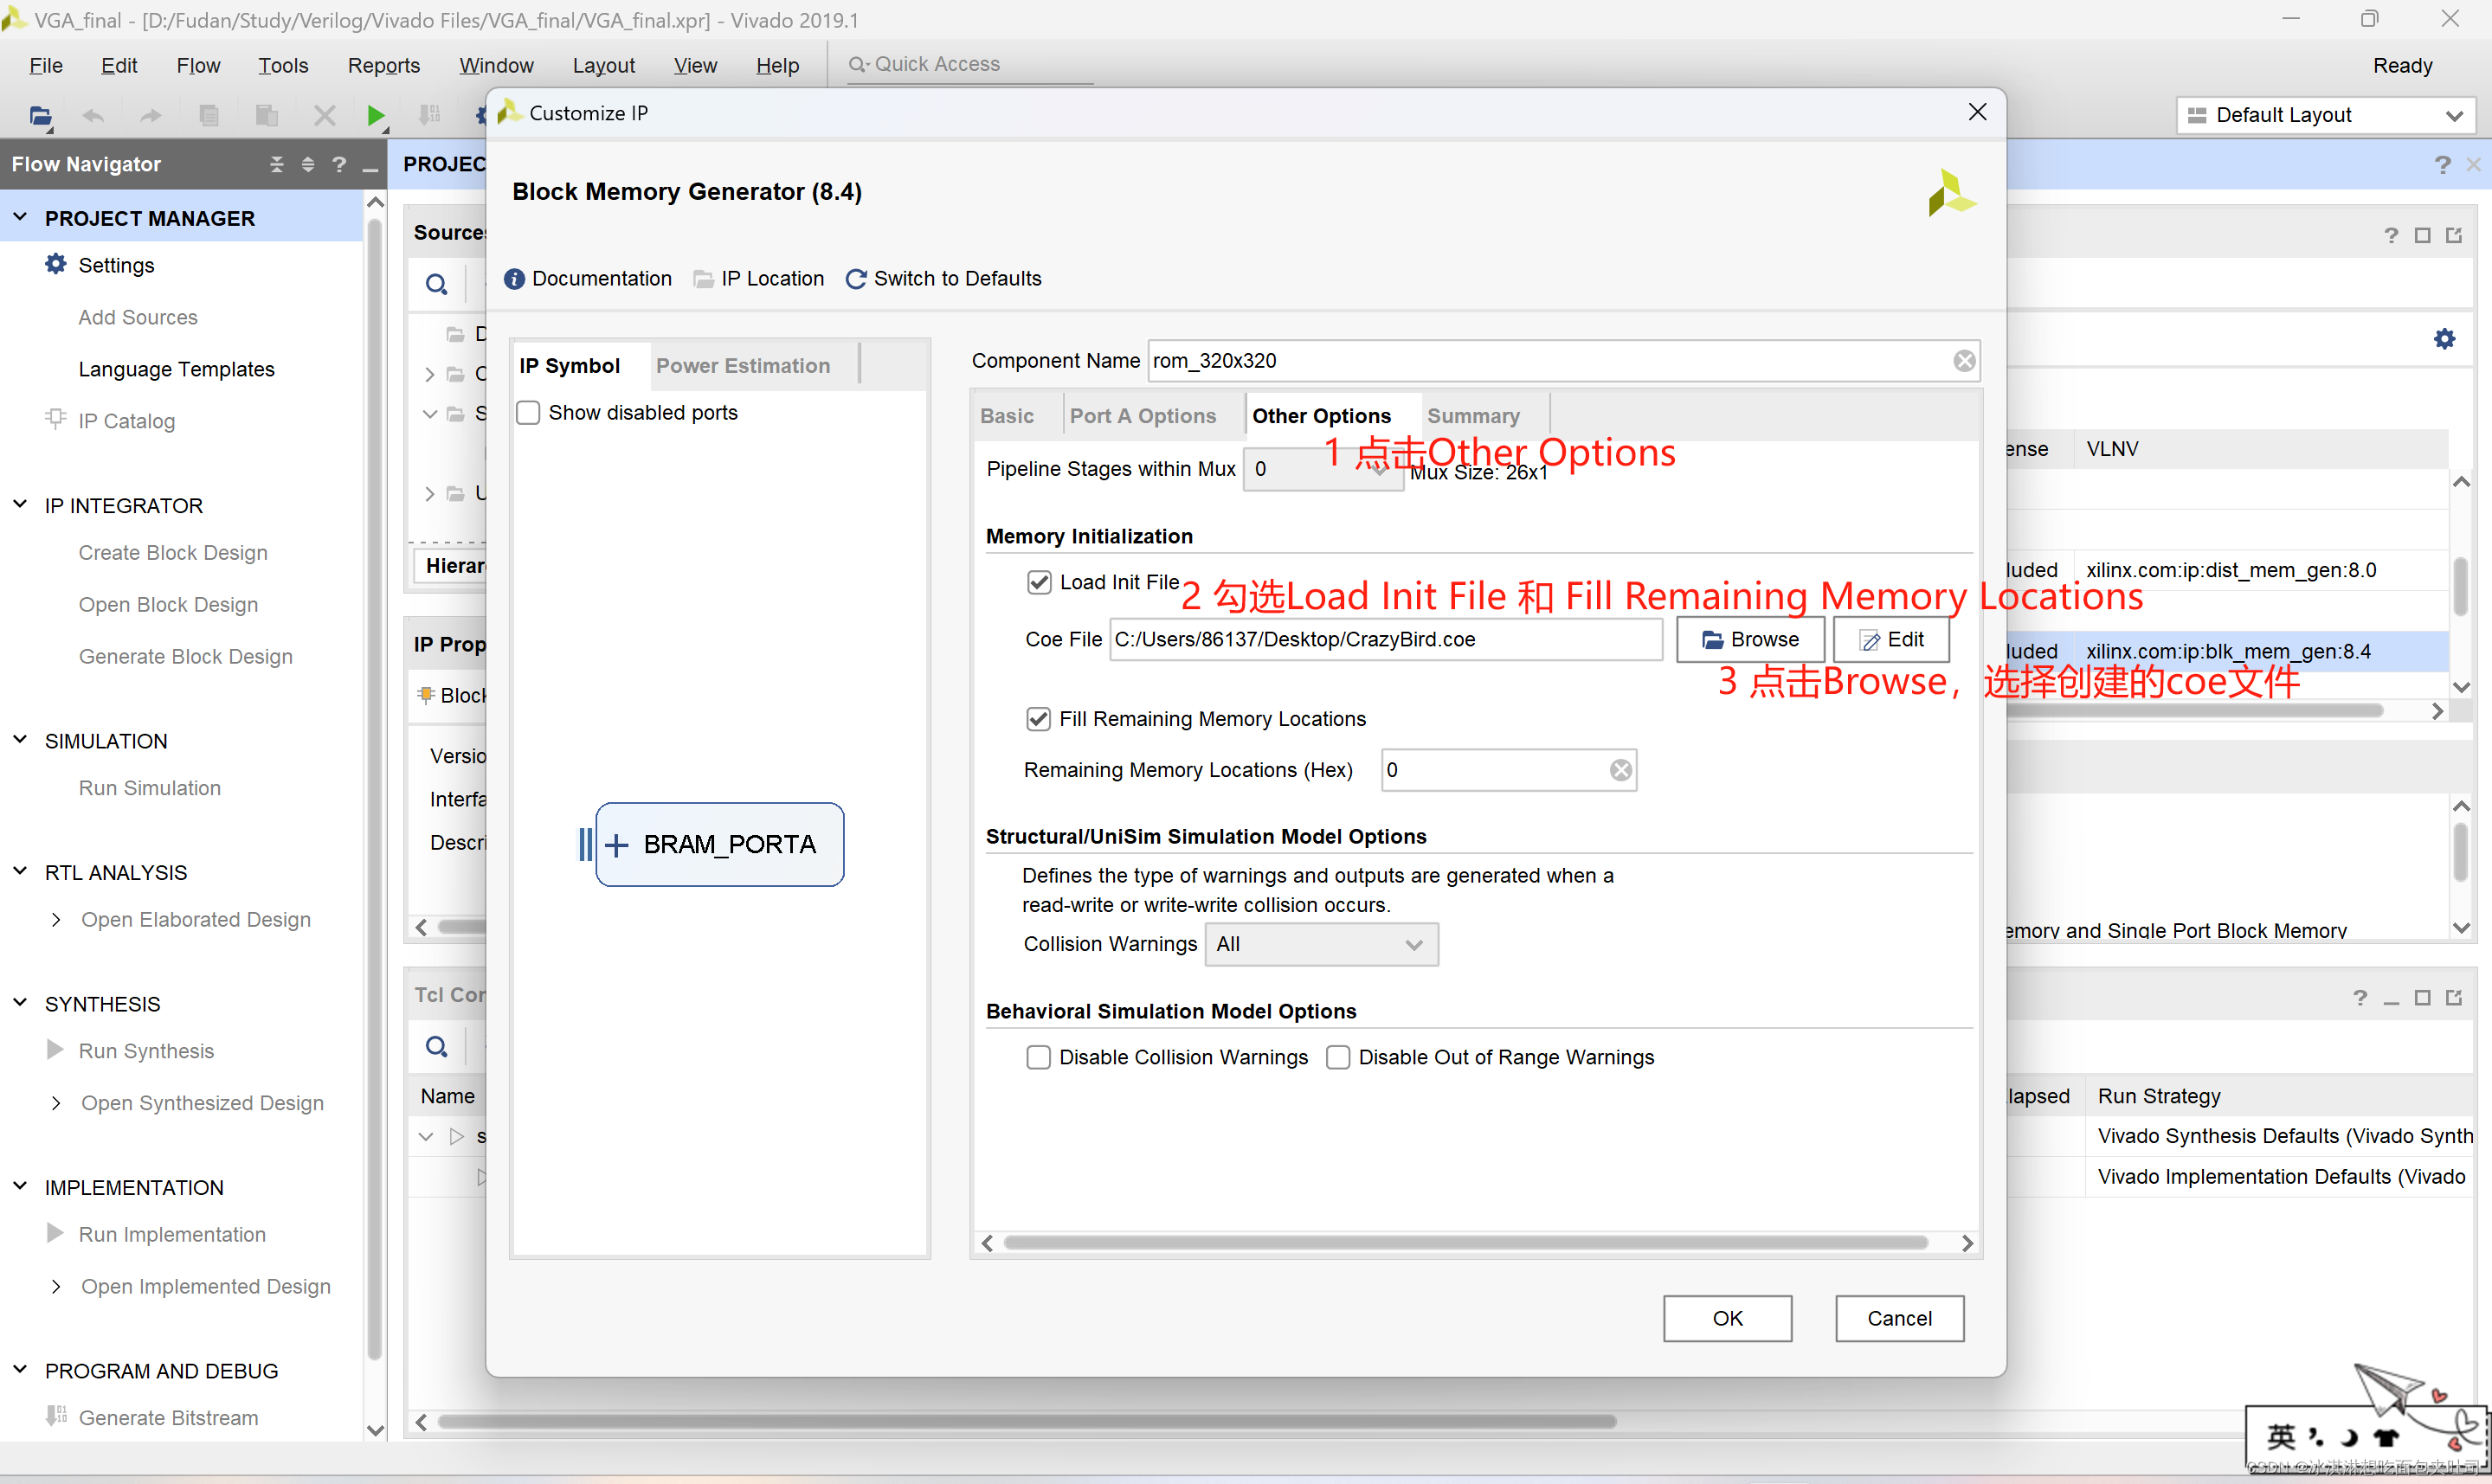Image resolution: width=2492 pixels, height=1484 pixels.
Task: Click Add Sources in Flow Navigator
Action: (x=138, y=317)
